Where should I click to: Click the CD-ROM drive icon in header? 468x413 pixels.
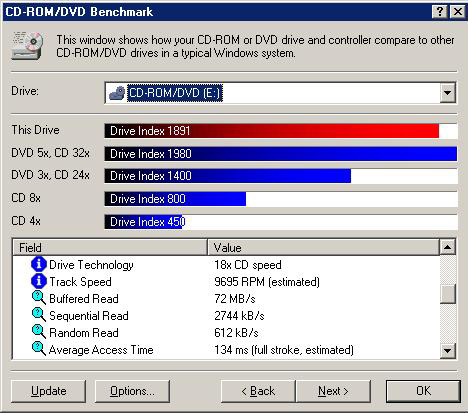[27, 46]
